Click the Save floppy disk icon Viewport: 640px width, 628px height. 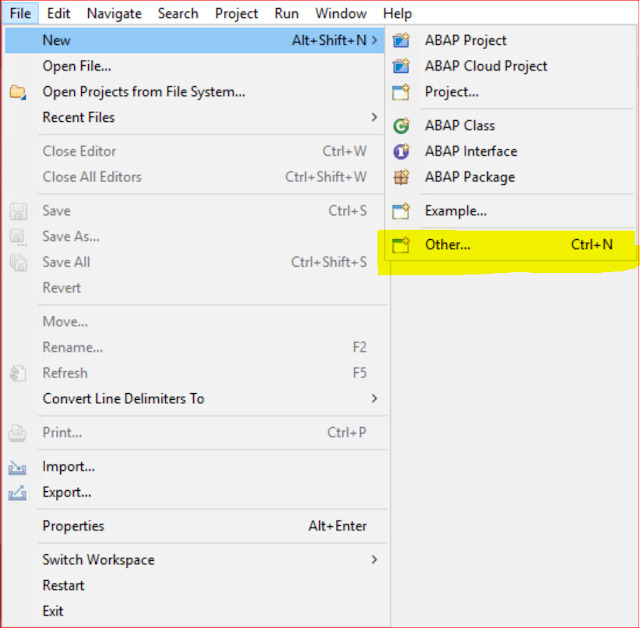(18, 211)
